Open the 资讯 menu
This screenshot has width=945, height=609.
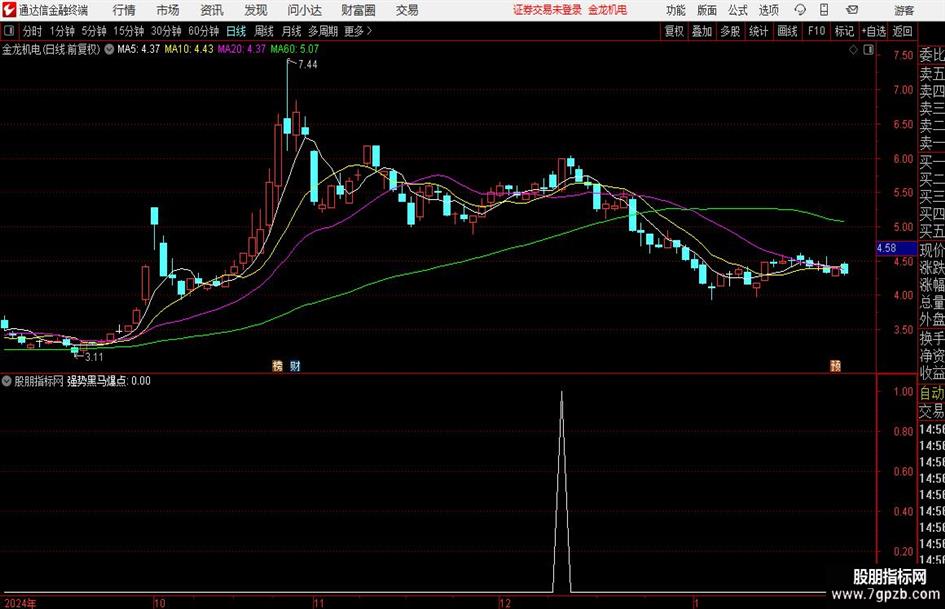tap(212, 10)
